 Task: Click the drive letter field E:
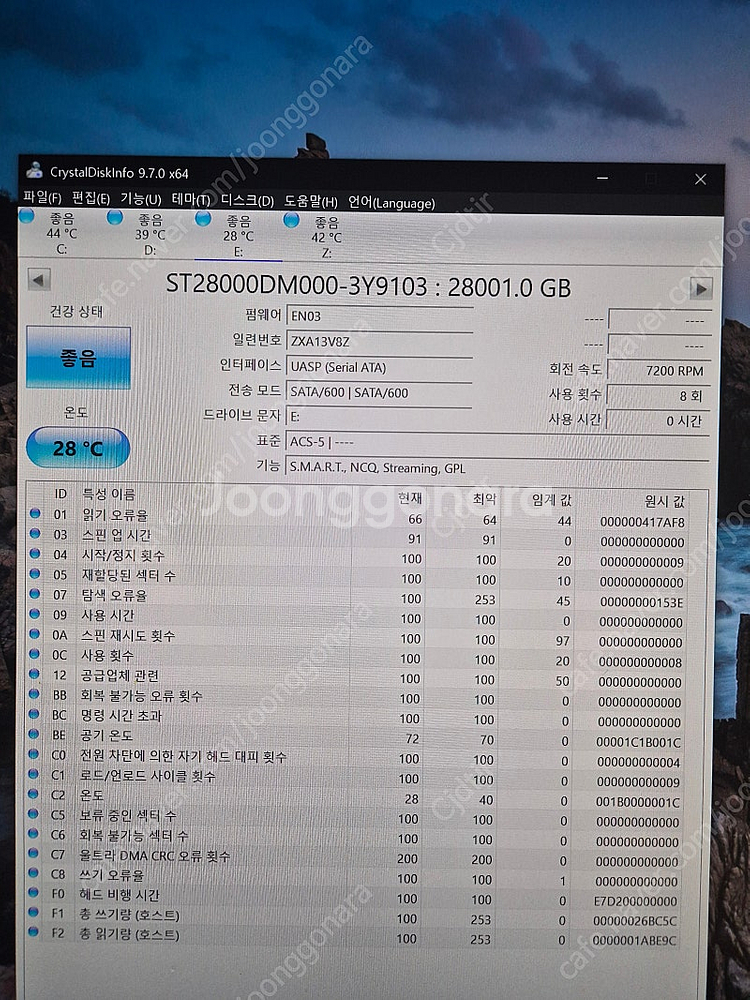[x=379, y=416]
